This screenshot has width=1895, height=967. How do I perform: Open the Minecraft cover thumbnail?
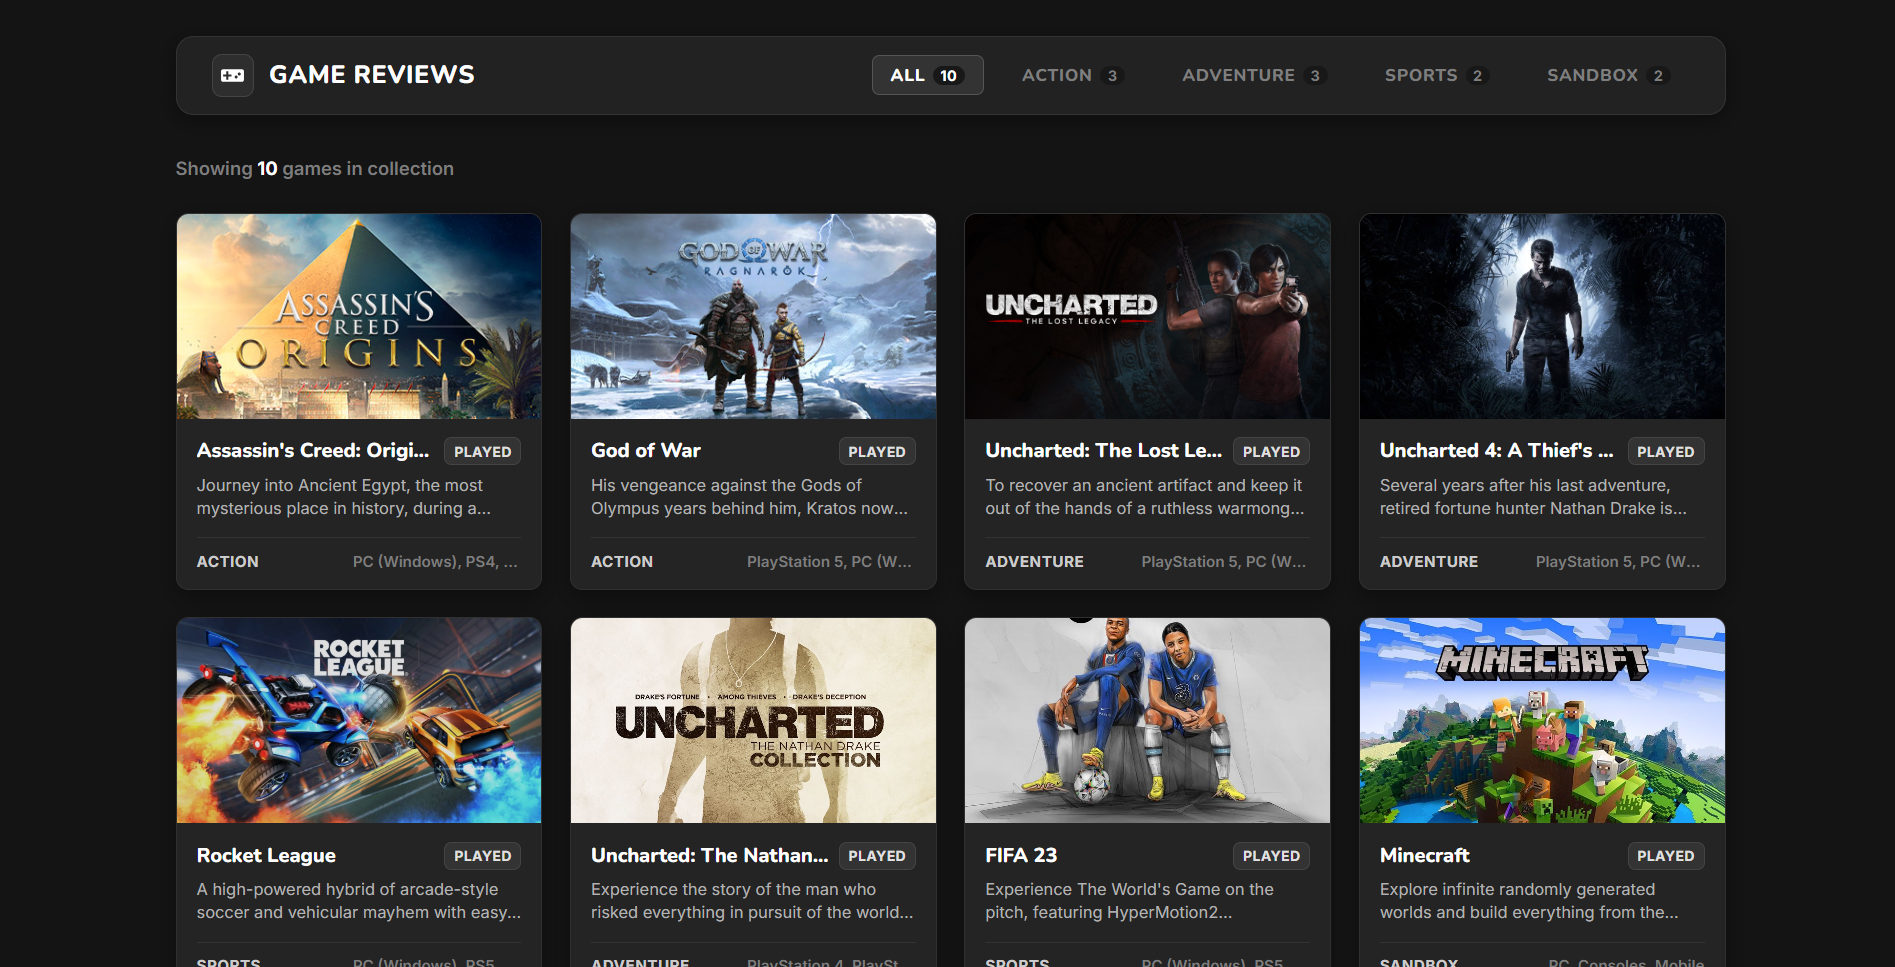coord(1542,721)
